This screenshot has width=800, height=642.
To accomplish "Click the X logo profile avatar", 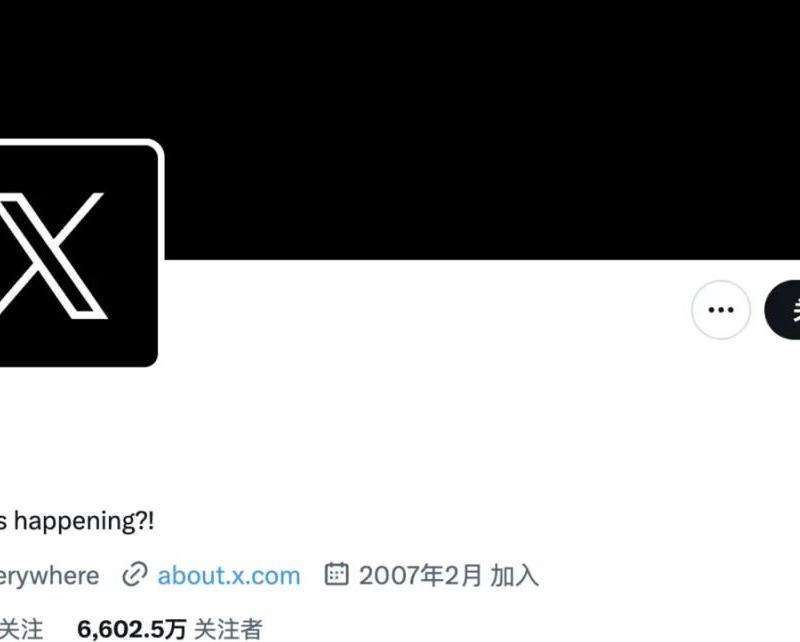I will tap(78, 254).
